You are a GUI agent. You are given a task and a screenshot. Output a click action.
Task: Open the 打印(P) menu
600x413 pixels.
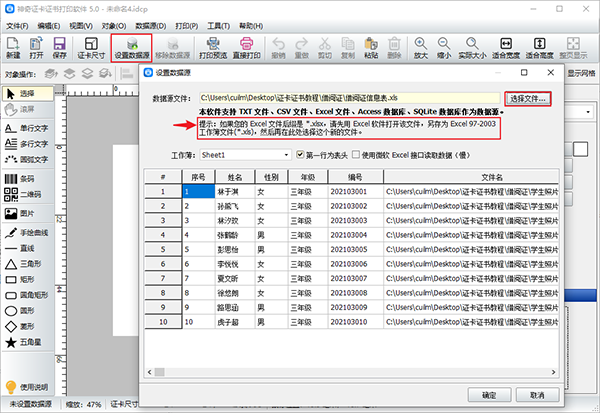187,26
